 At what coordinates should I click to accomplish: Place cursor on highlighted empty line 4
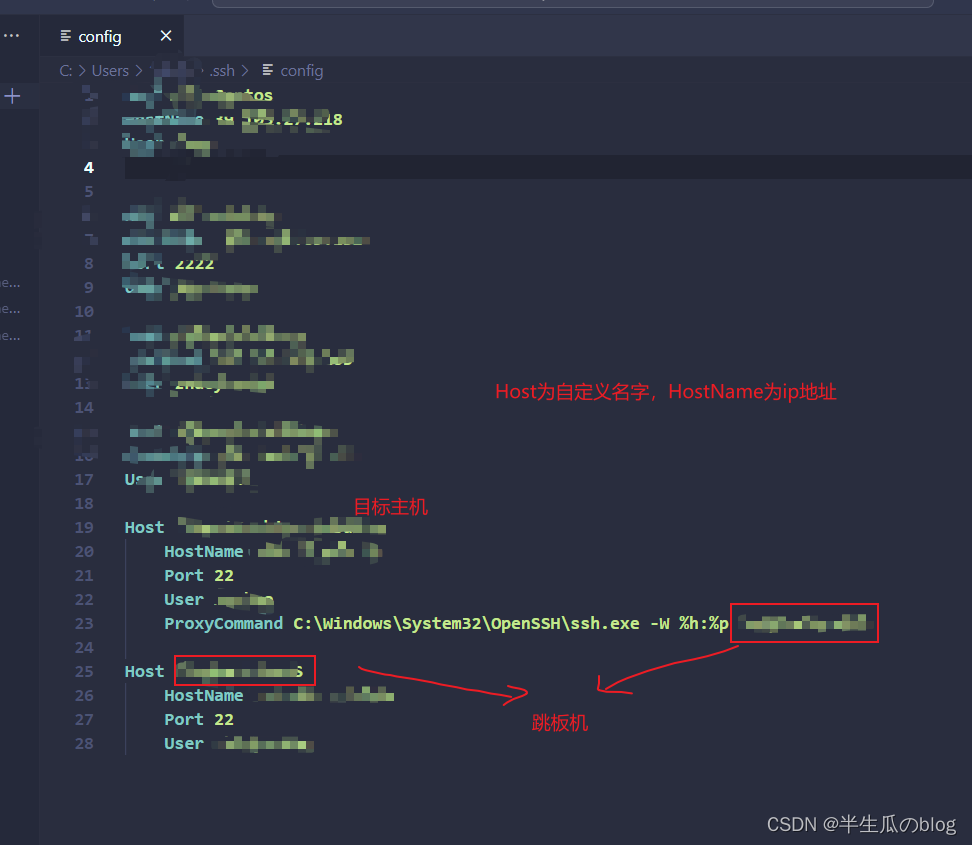tap(548, 167)
